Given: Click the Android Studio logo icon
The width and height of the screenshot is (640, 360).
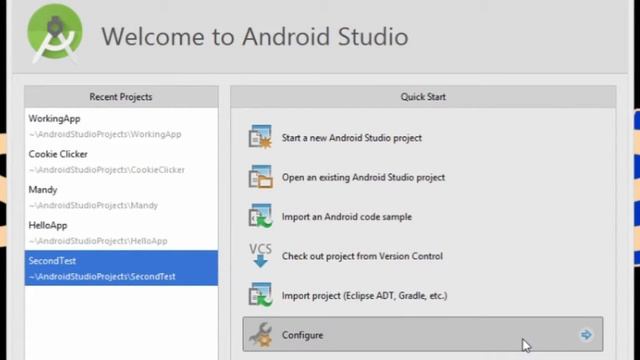Looking at the screenshot, I should coord(55,34).
